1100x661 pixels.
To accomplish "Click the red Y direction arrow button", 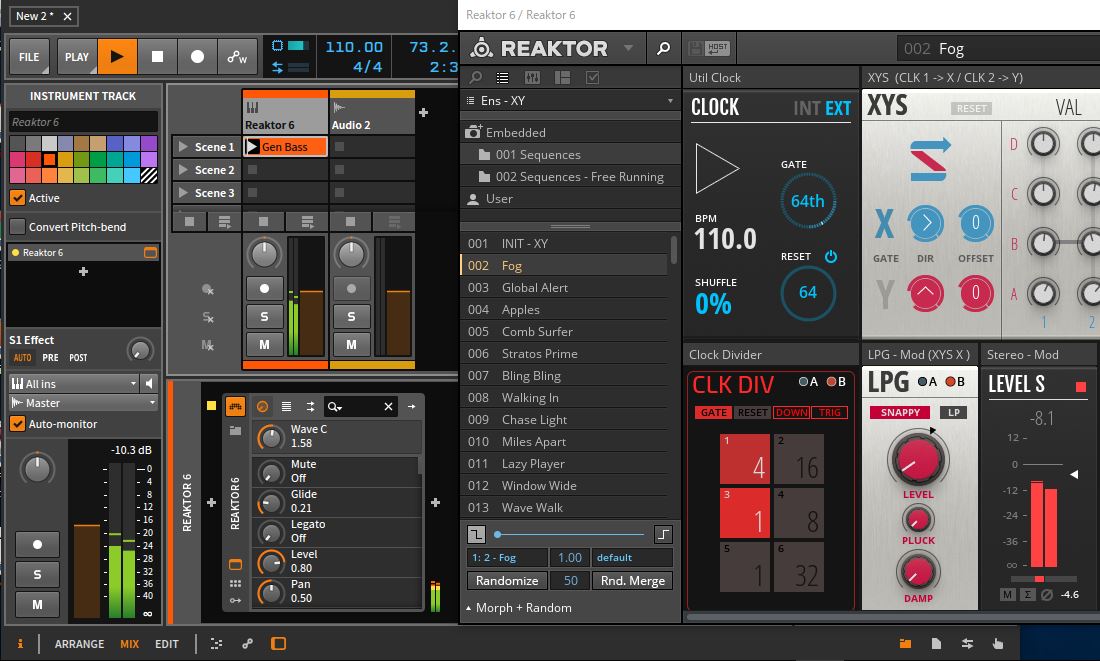I will point(925,293).
